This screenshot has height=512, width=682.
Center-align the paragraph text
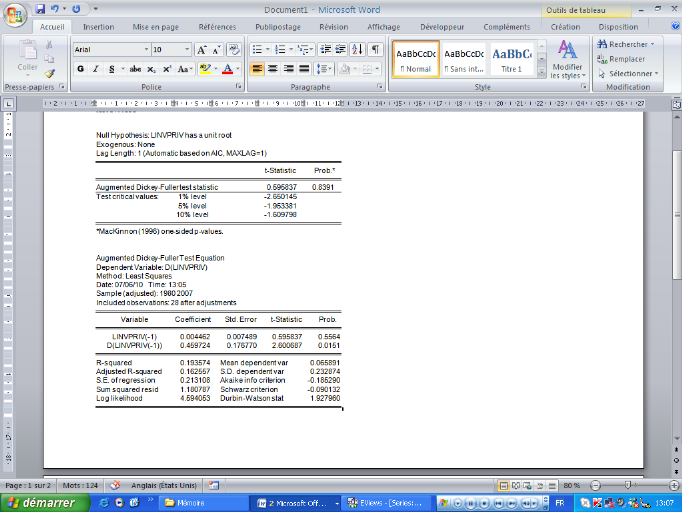coord(273,69)
